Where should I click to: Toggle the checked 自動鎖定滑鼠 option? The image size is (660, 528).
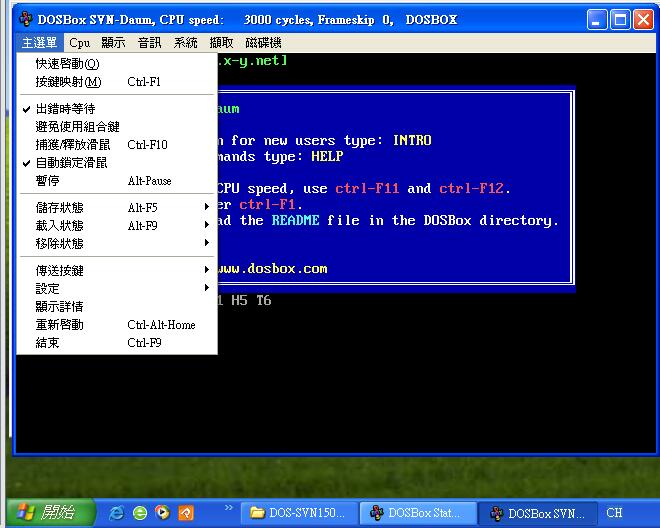117,163
